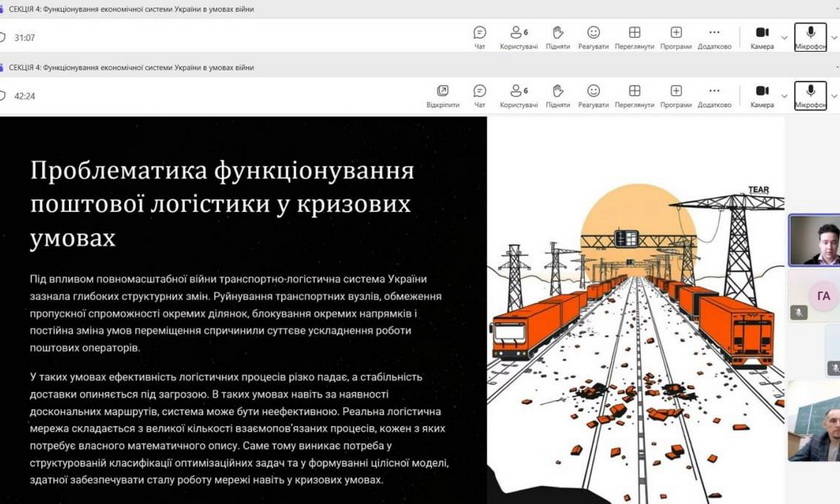
Task: Click the purple-outlined speaker video tile
Action: 814,240
